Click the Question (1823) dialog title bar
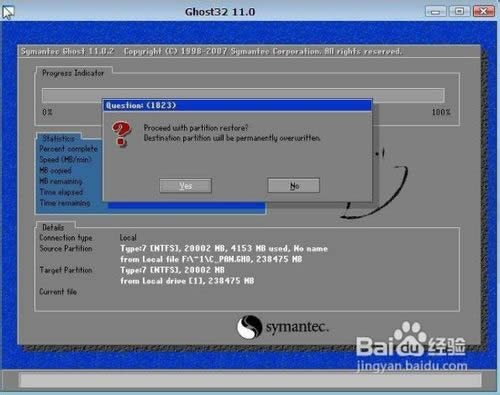500x395 pixels. tap(237, 105)
